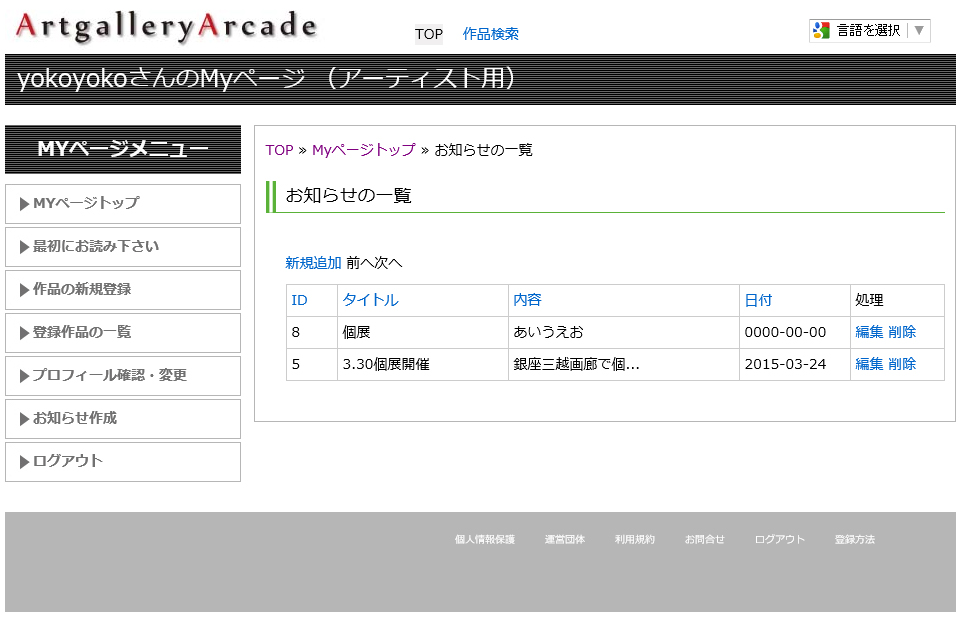
Task: Select お知らせ作成 in the sidebar
Action: pyautogui.click(x=123, y=418)
